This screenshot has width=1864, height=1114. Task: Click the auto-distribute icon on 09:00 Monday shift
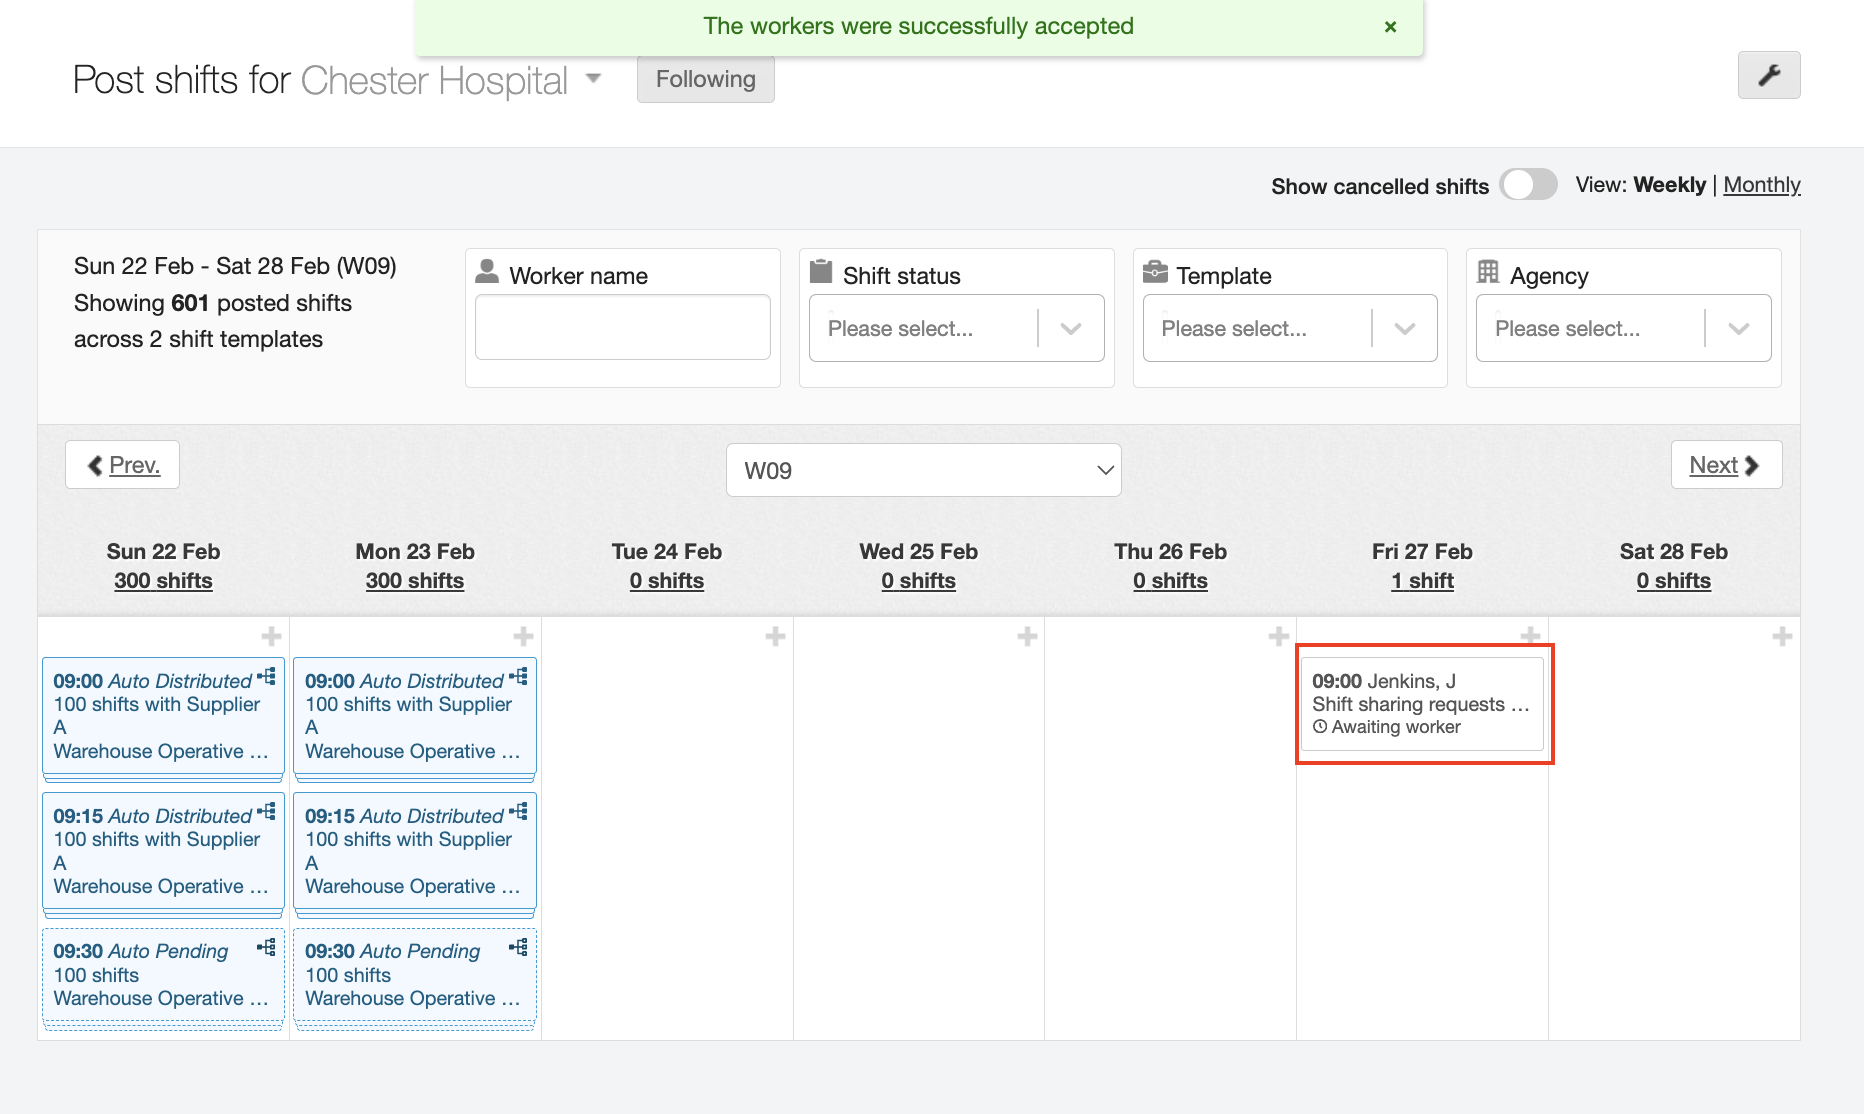pyautogui.click(x=518, y=676)
